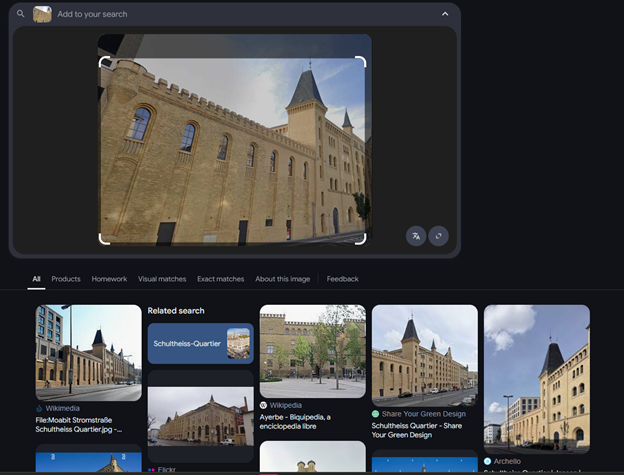The height and width of the screenshot is (475, 624).
Task: Click the Wikipedia source icon
Action: [263, 405]
